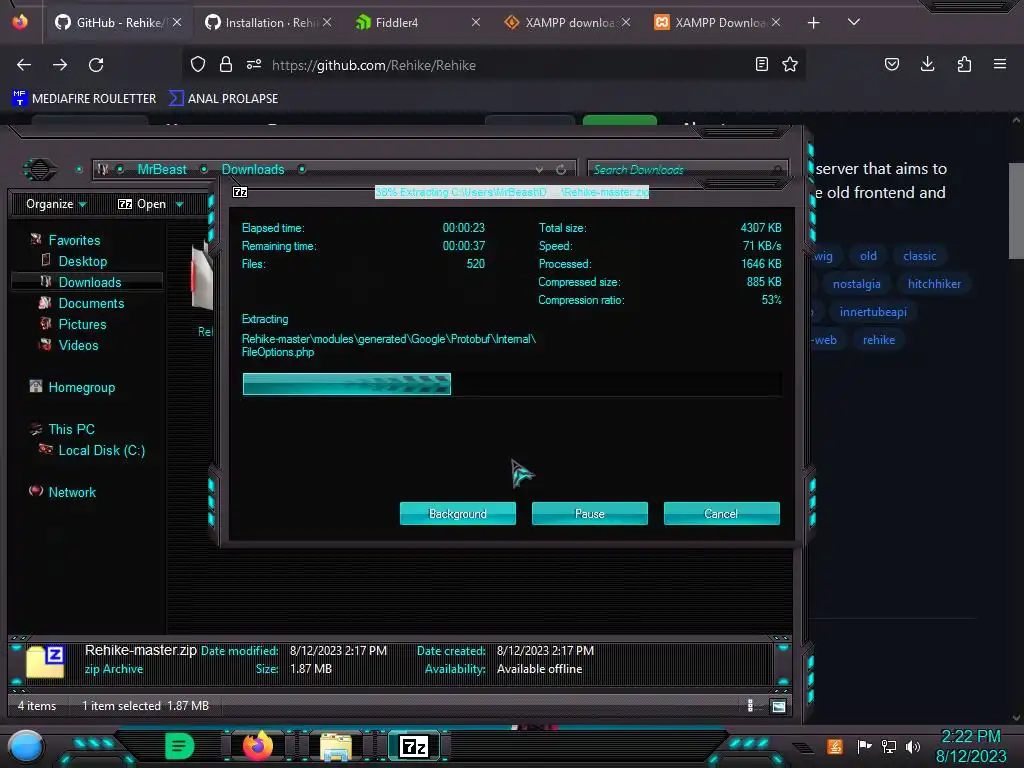Open Organize dropdown in Explorer
This screenshot has height=768, width=1024.
point(56,204)
